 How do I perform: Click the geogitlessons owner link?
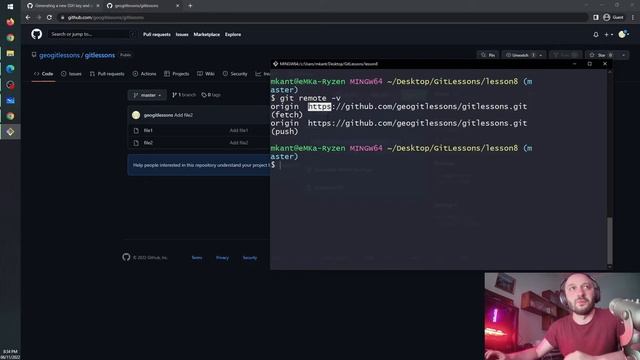pyautogui.click(x=59, y=55)
